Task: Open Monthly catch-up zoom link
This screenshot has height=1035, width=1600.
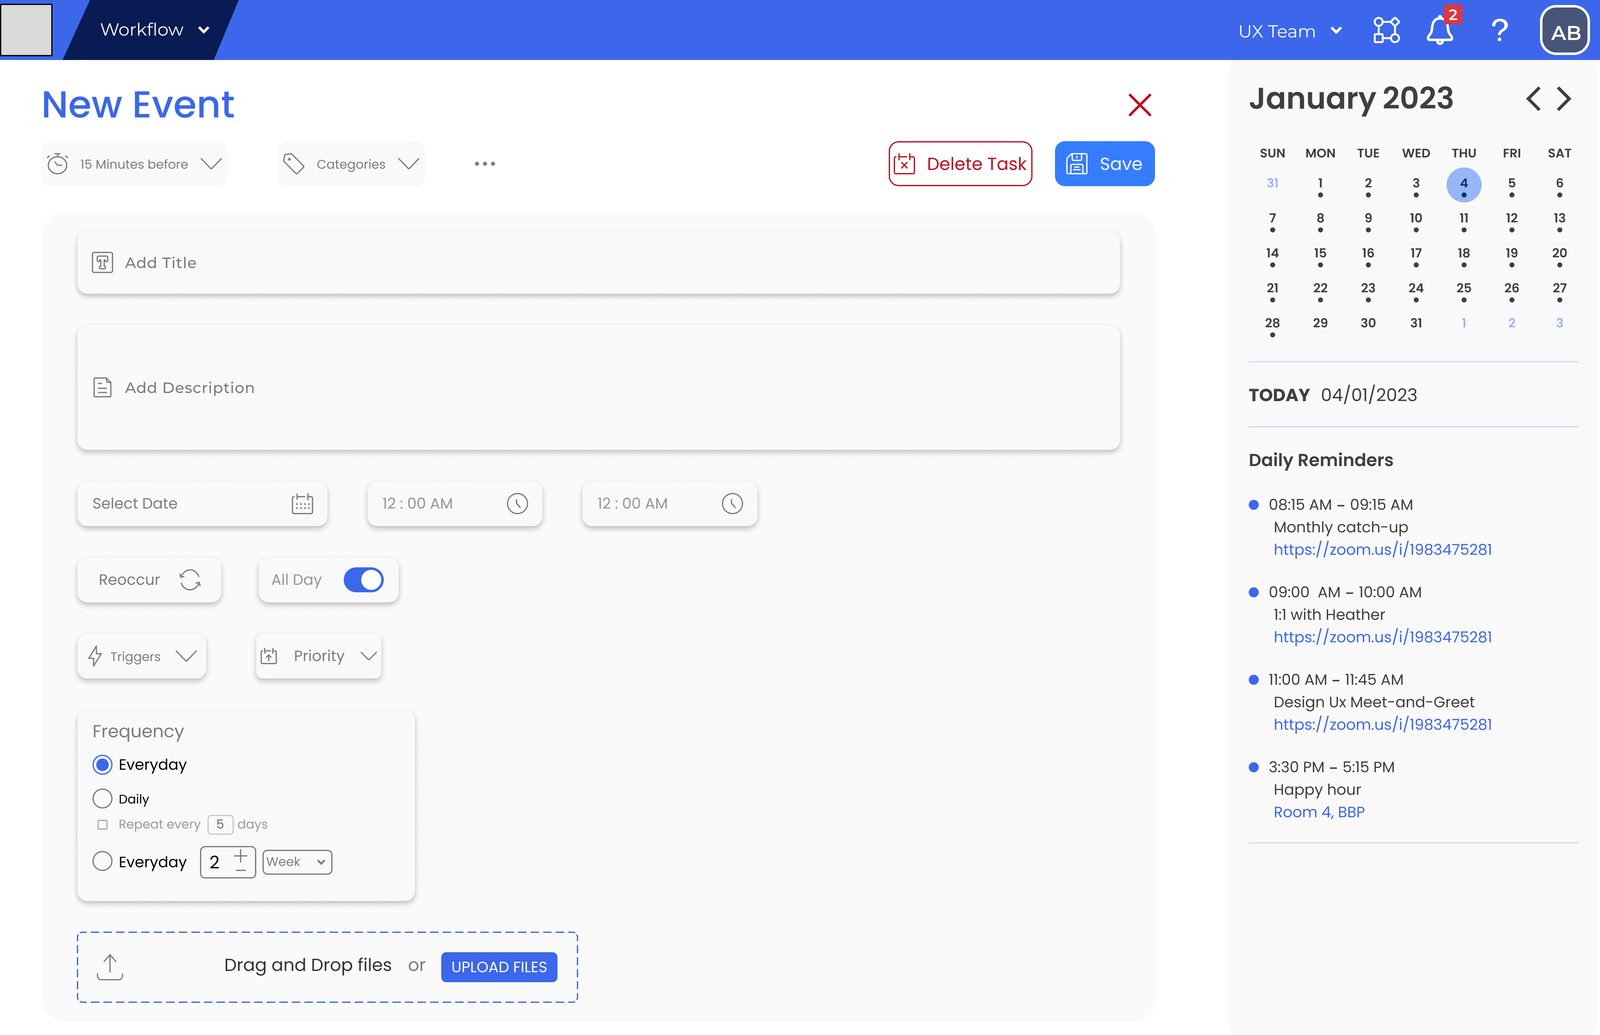Action: point(1382,550)
